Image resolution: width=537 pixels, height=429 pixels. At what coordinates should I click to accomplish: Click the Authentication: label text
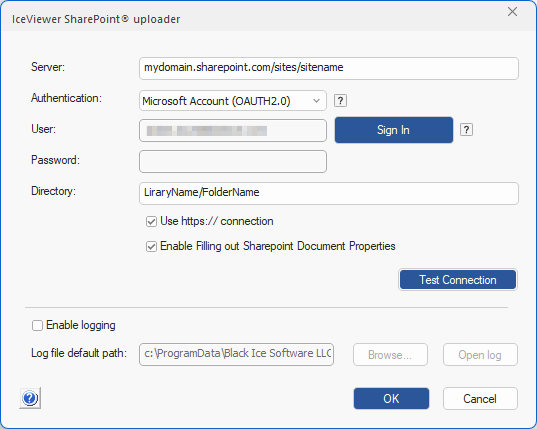[66, 98]
